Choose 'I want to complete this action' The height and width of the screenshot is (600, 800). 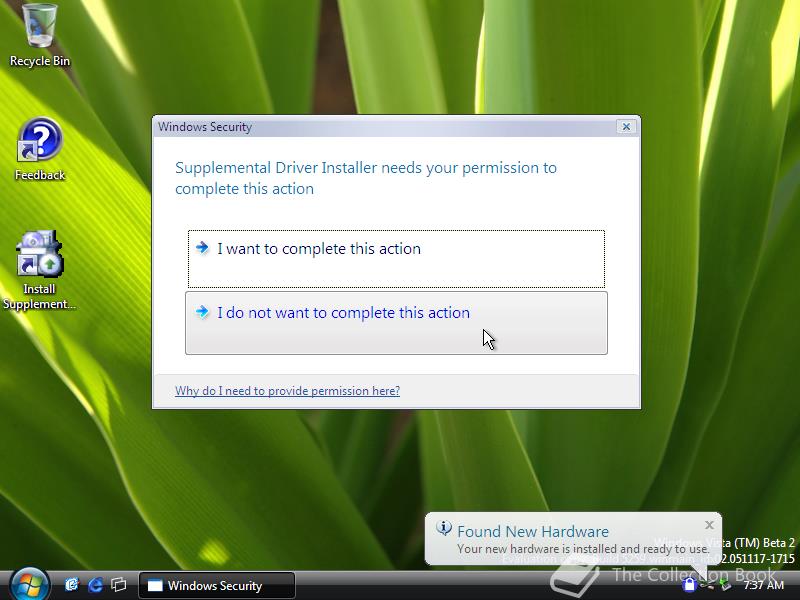[396, 259]
